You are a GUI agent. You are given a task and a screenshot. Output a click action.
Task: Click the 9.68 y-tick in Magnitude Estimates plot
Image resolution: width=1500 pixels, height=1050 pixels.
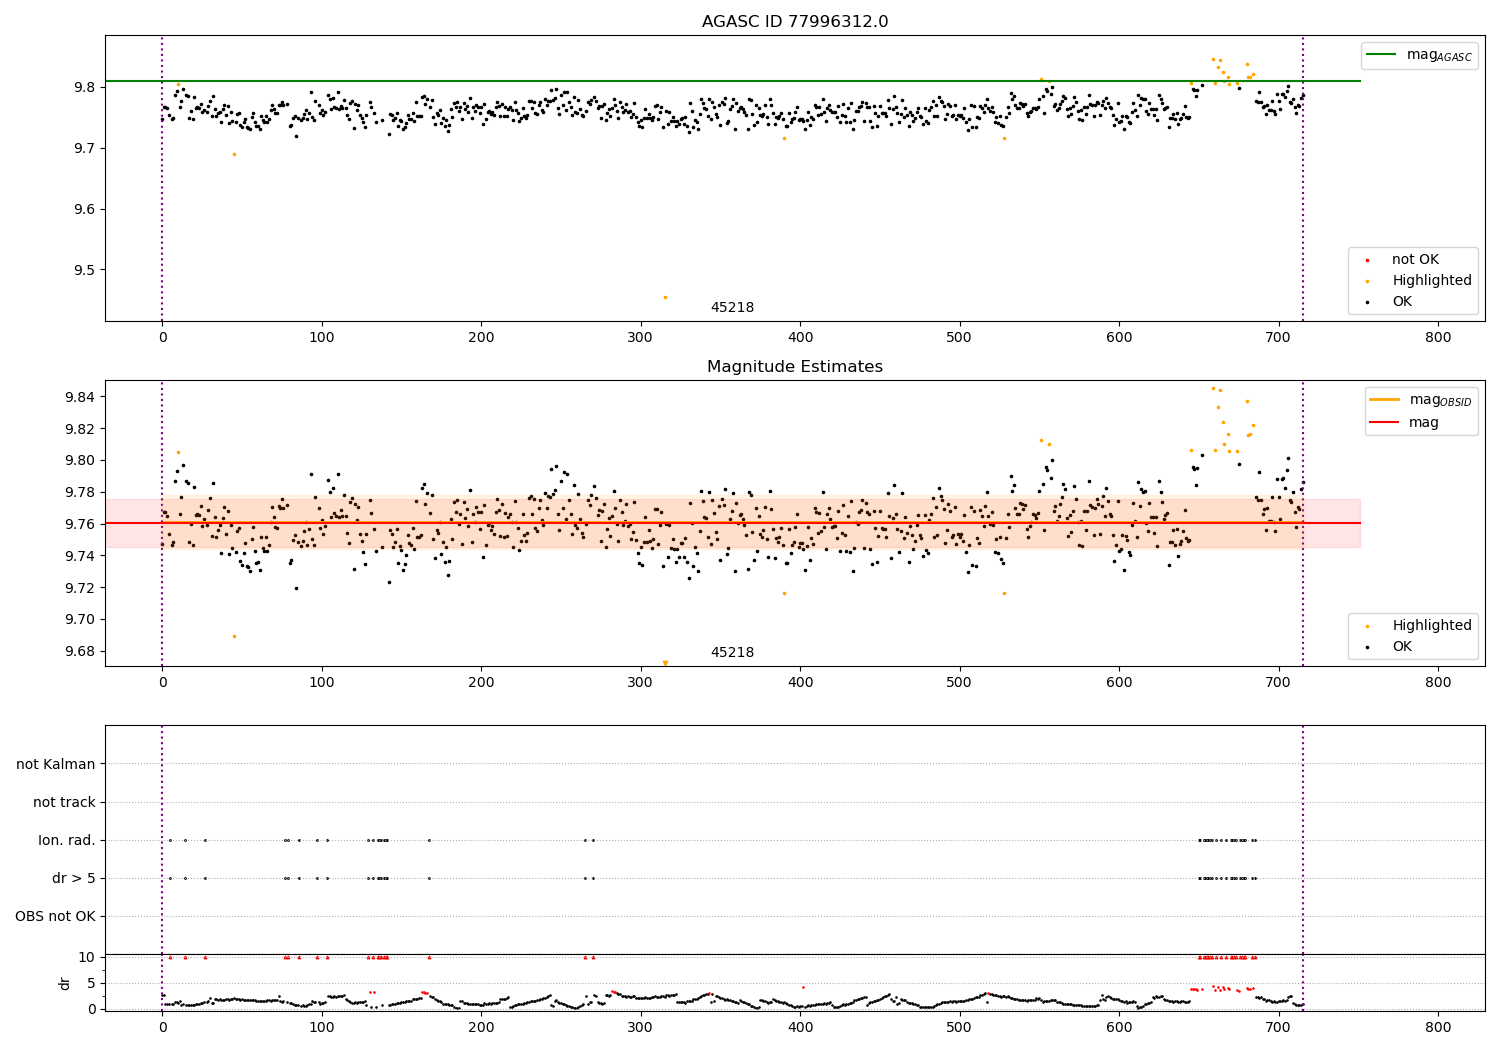[x=81, y=652]
